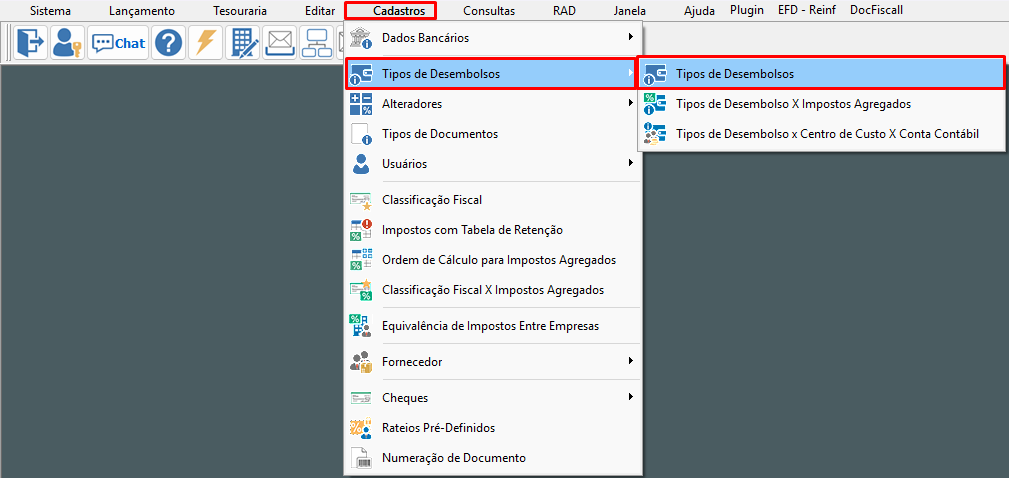Open the Consultas menu
This screenshot has height=478, width=1009.
pyautogui.click(x=489, y=10)
